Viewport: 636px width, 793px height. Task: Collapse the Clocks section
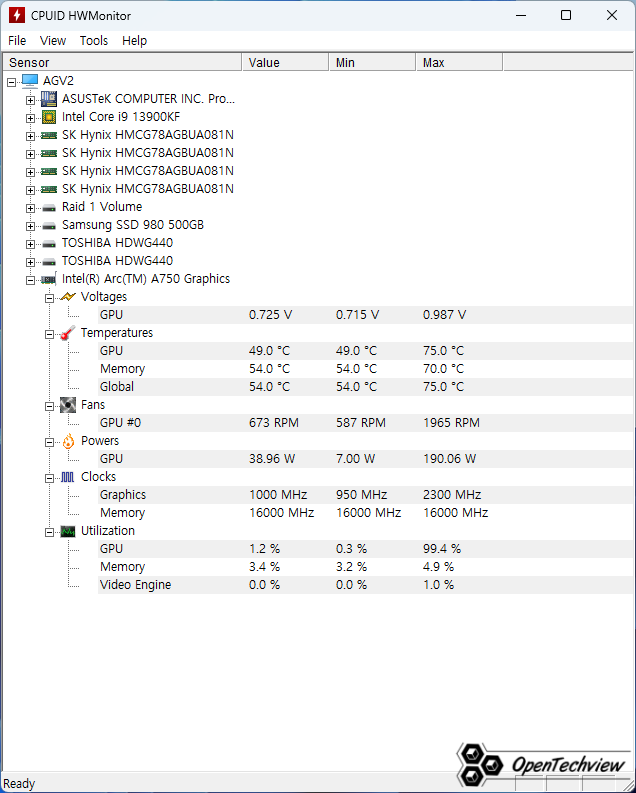[49, 478]
